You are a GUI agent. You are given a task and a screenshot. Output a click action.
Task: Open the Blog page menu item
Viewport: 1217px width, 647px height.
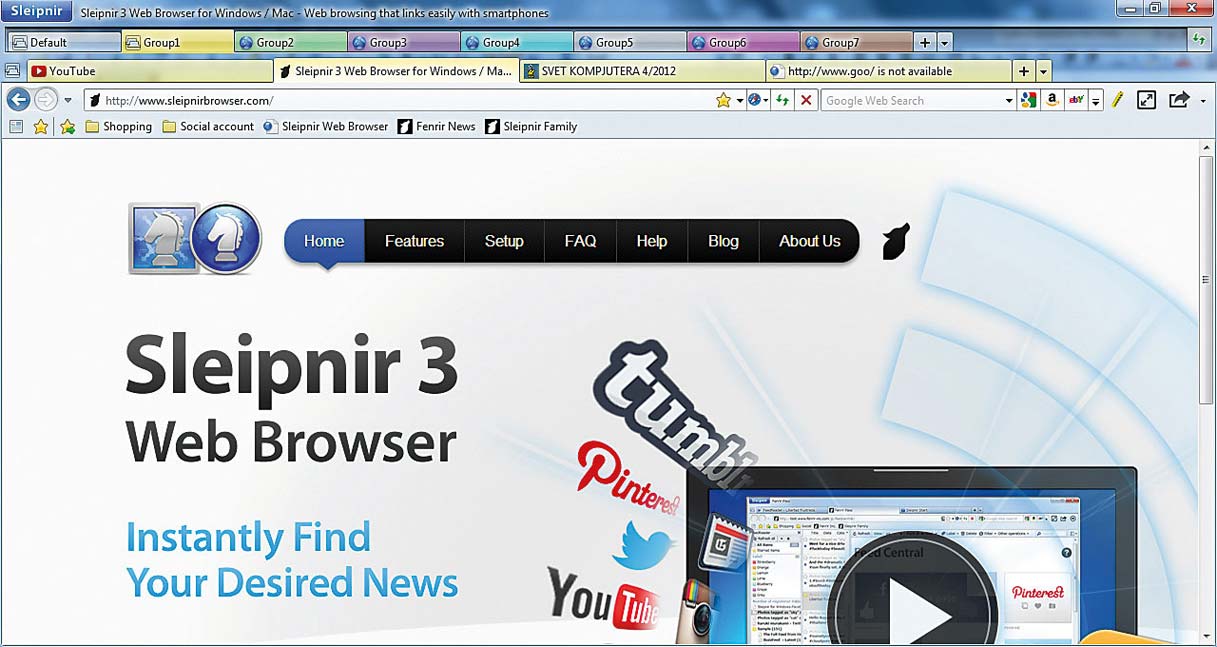(723, 241)
